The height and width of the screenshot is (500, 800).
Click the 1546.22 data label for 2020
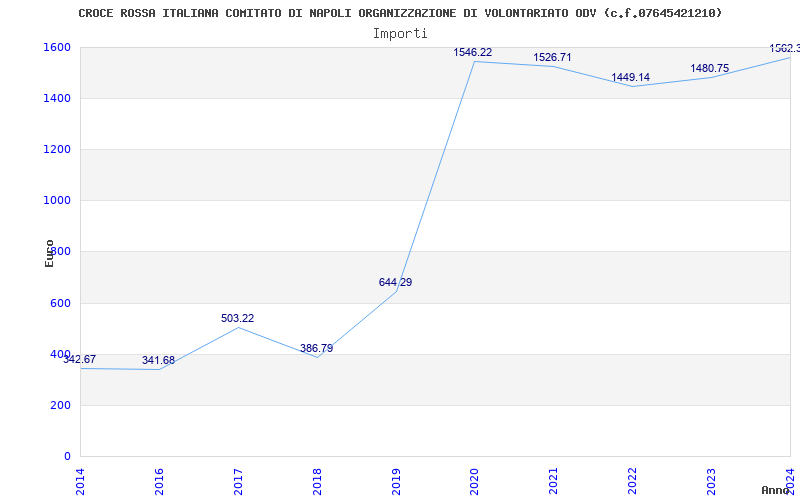[472, 52]
